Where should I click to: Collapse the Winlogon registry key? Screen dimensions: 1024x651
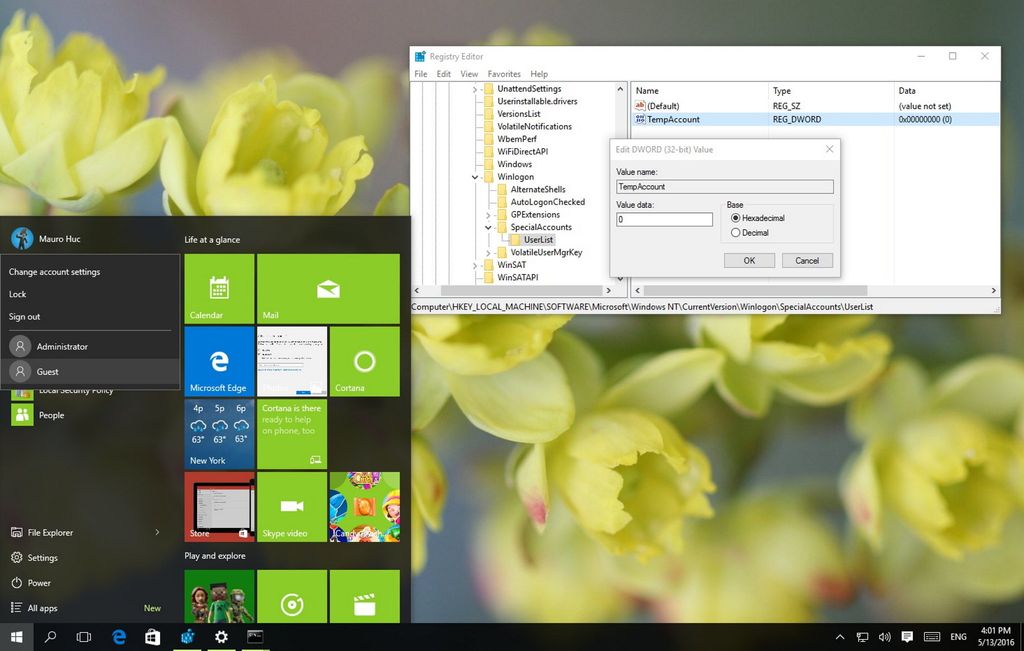point(474,176)
